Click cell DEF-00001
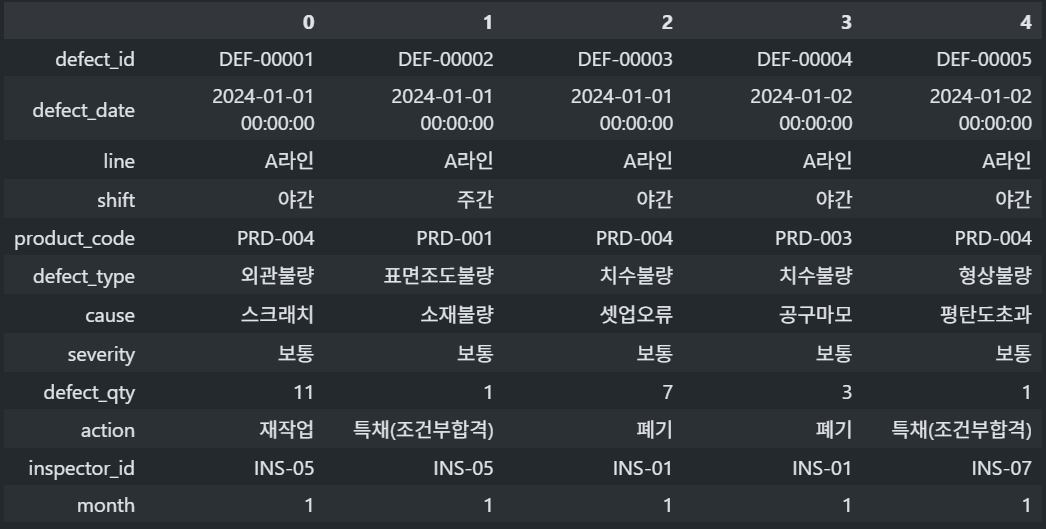Image resolution: width=1046 pixels, height=529 pixels. (x=266, y=59)
